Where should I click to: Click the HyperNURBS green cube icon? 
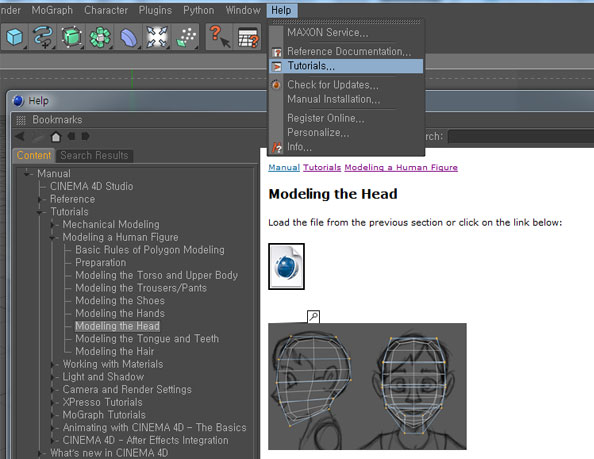pos(71,37)
